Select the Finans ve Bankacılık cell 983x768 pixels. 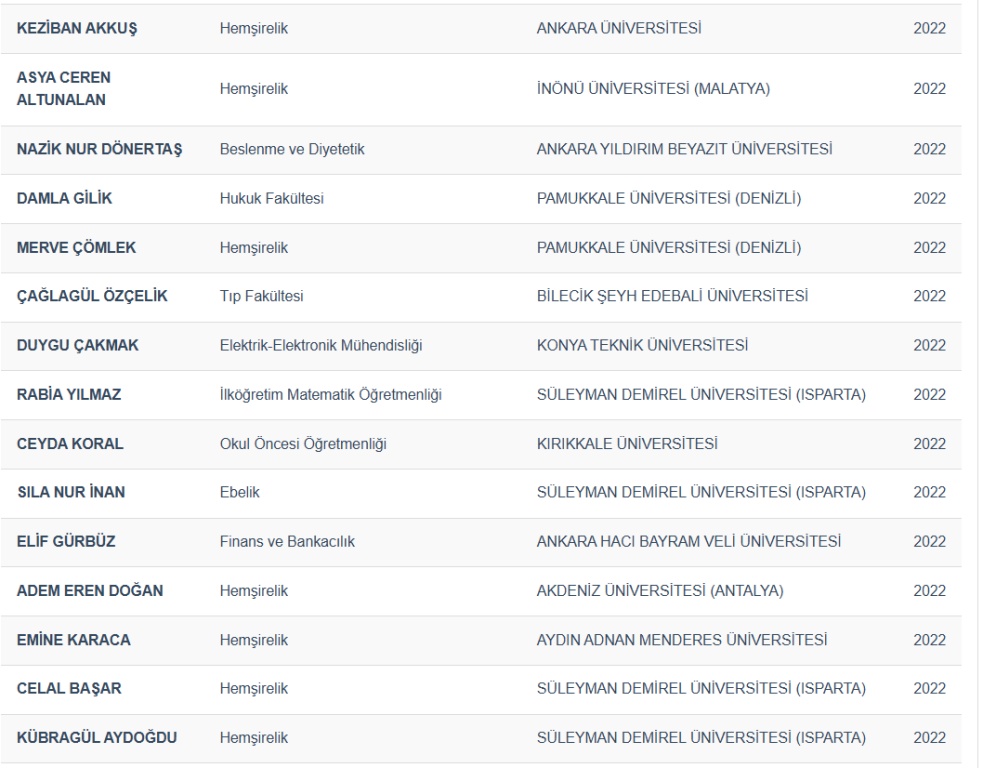[287, 542]
